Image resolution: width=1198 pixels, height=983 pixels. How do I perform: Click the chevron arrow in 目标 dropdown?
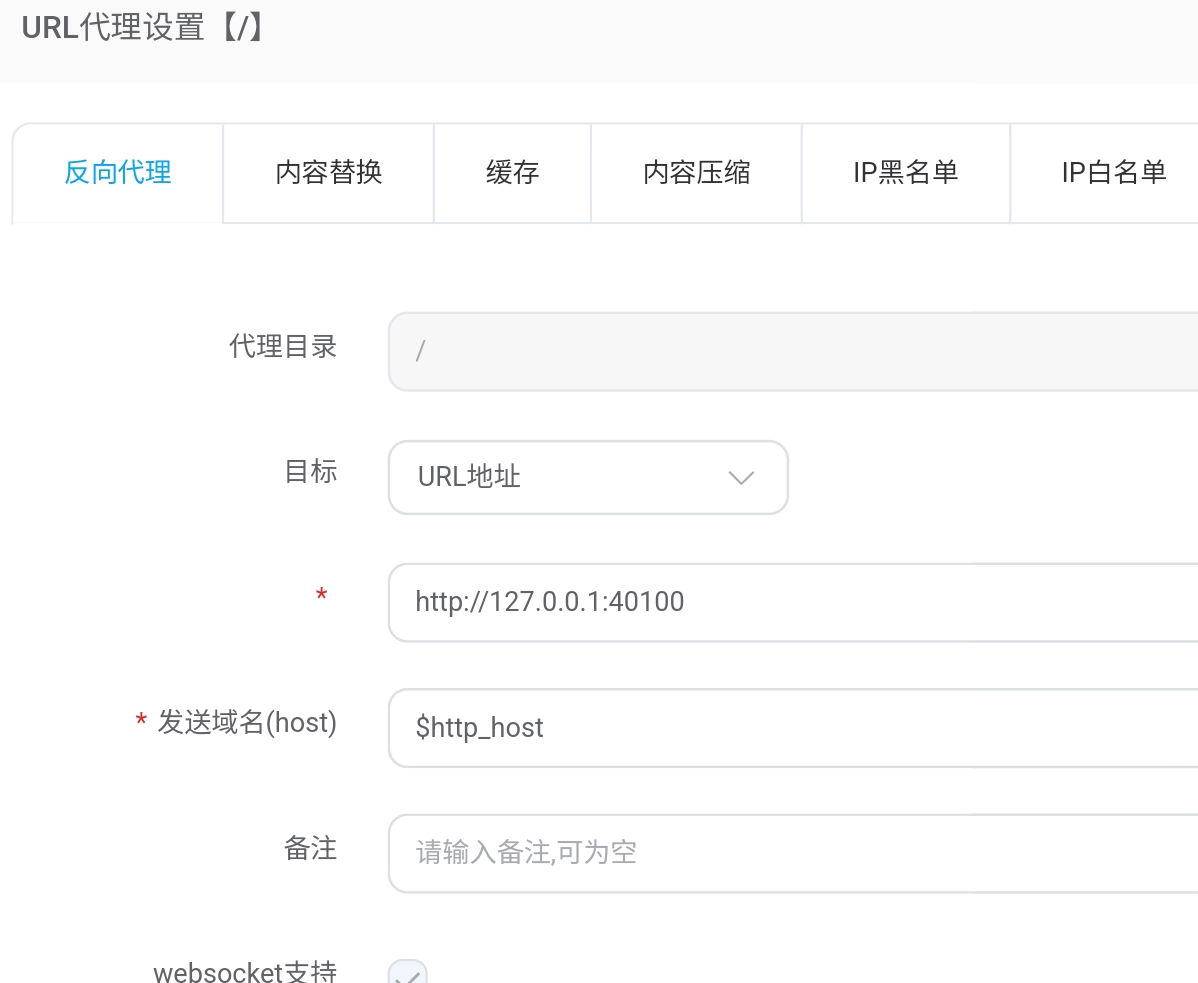741,478
